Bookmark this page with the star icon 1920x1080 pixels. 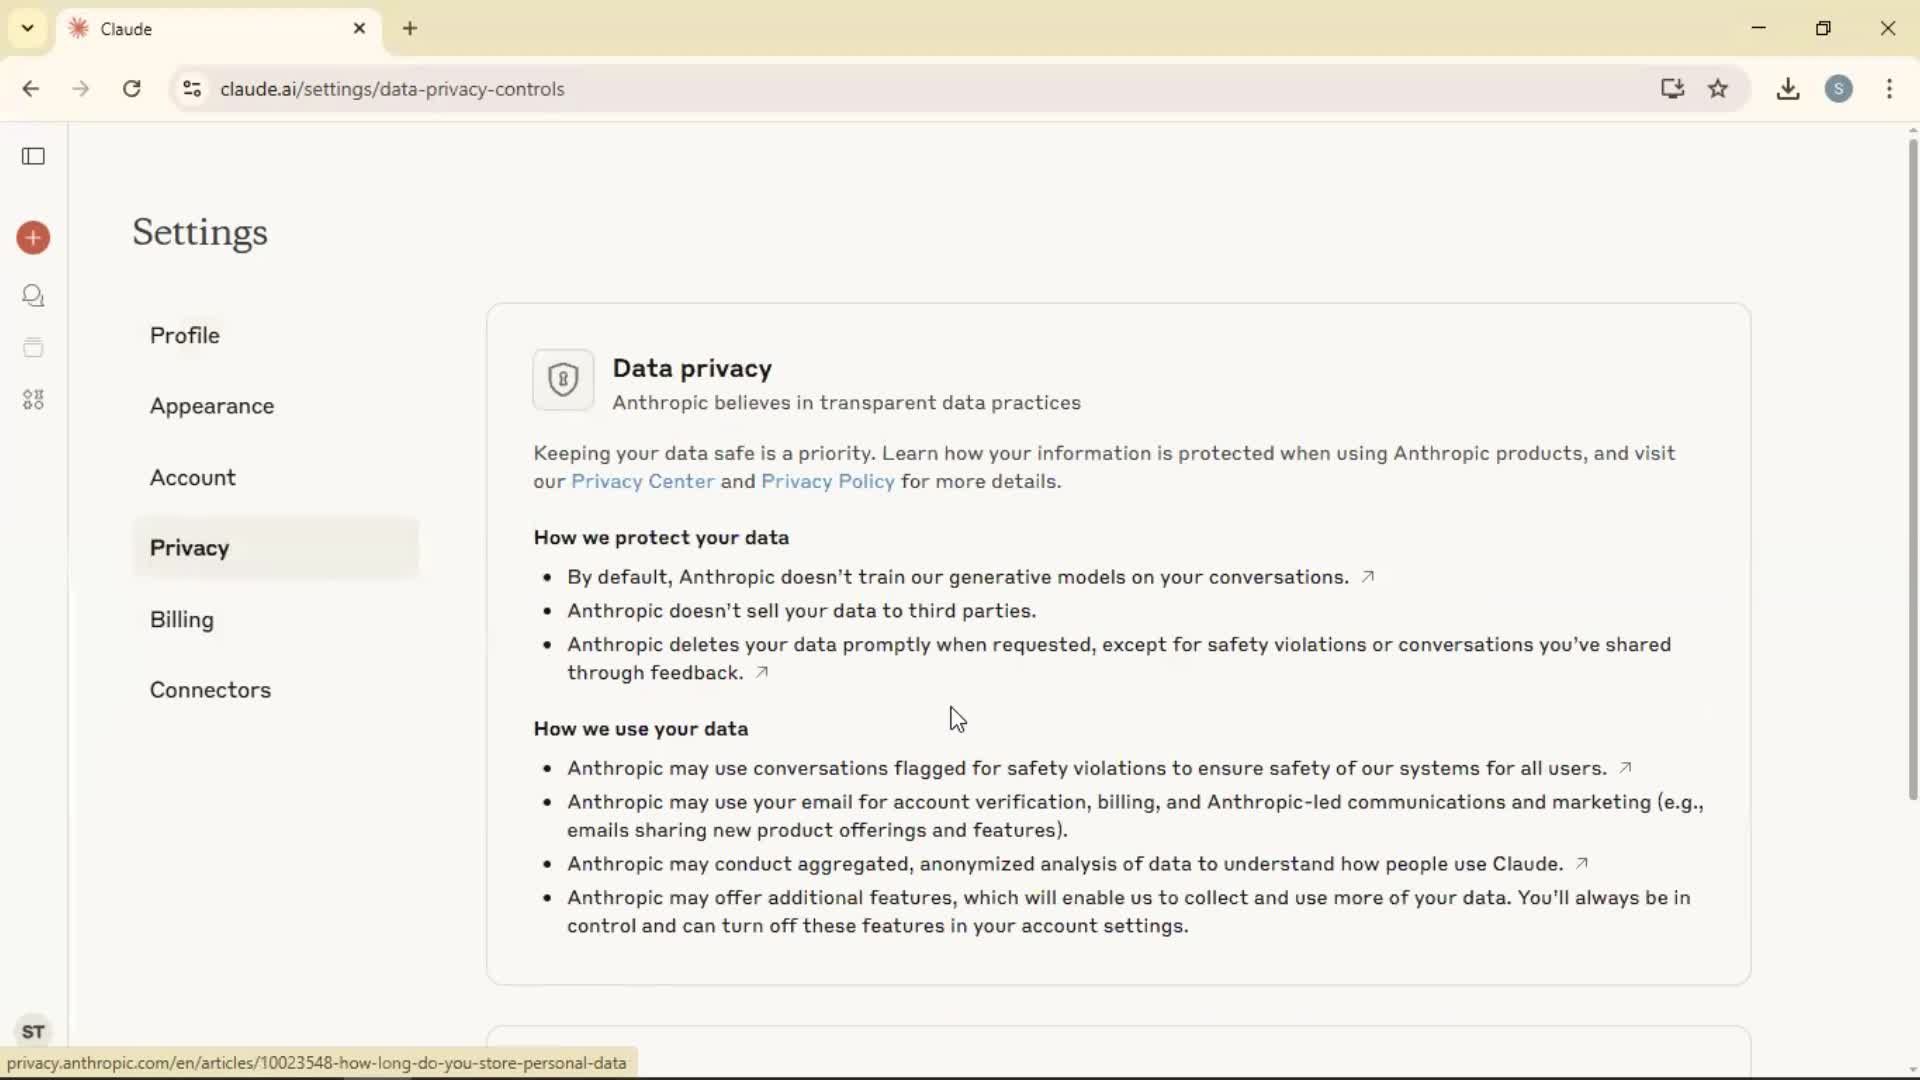(x=1718, y=89)
